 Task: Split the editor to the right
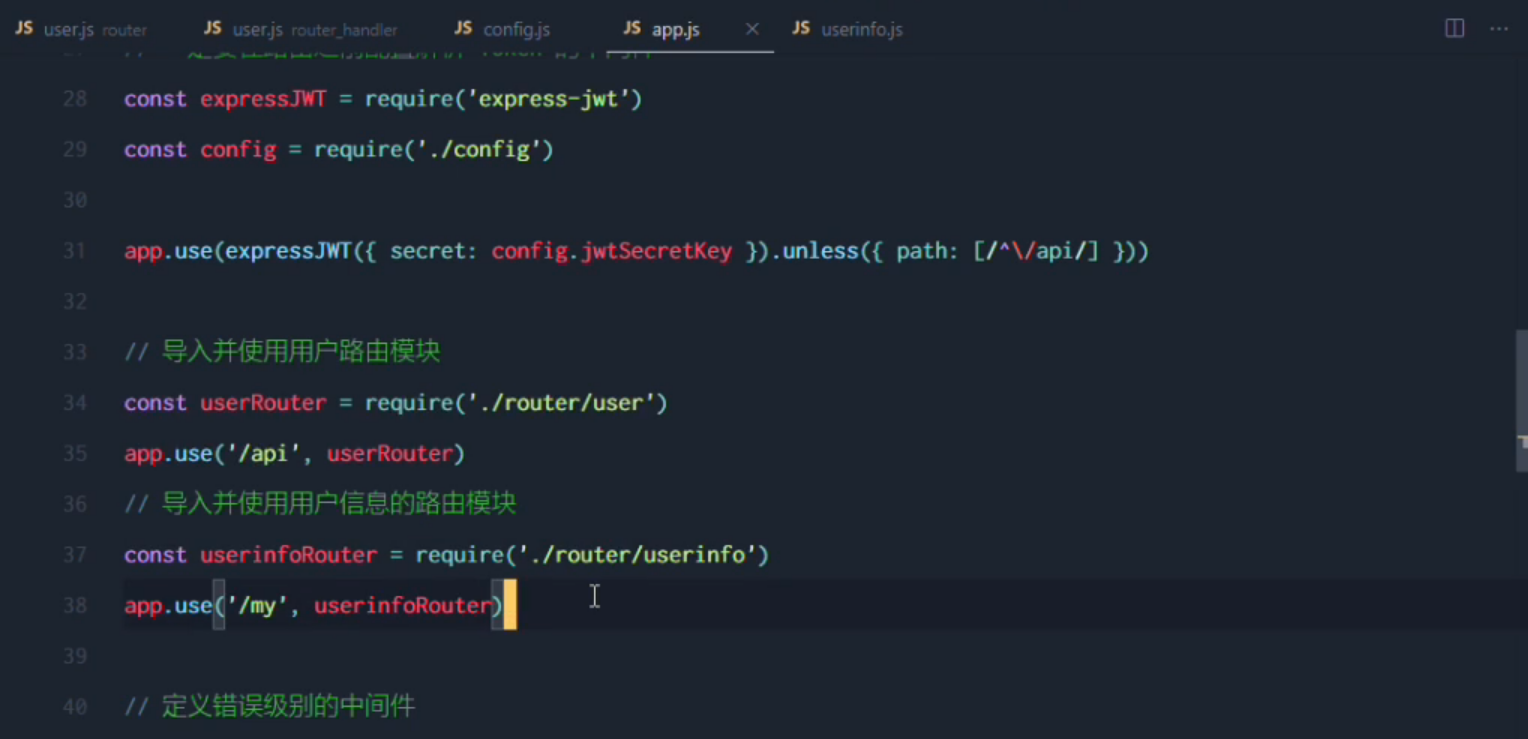click(1455, 28)
